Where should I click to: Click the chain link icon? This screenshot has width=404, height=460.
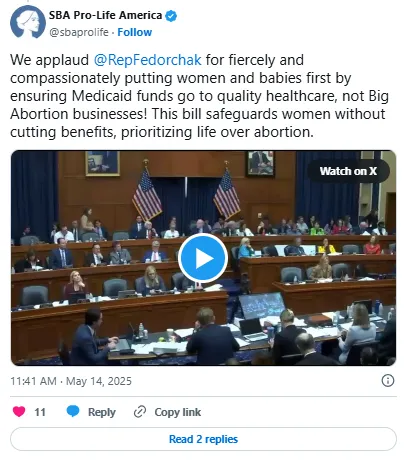click(140, 412)
